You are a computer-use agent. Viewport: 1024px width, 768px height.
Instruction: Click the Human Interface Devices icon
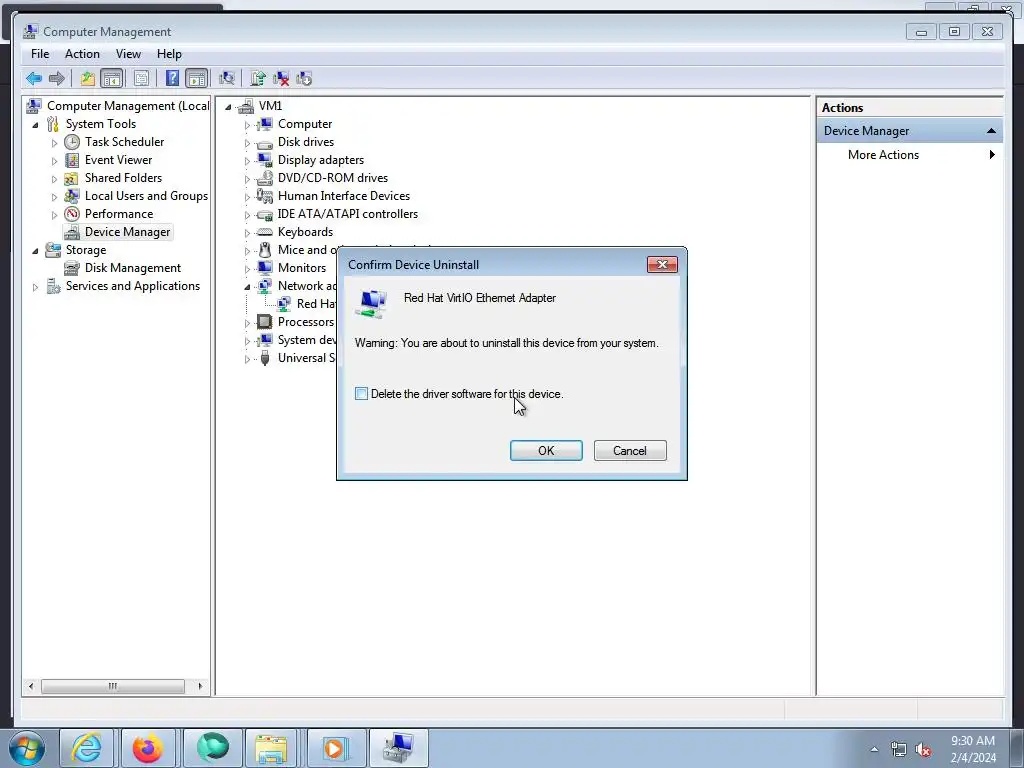coord(264,196)
